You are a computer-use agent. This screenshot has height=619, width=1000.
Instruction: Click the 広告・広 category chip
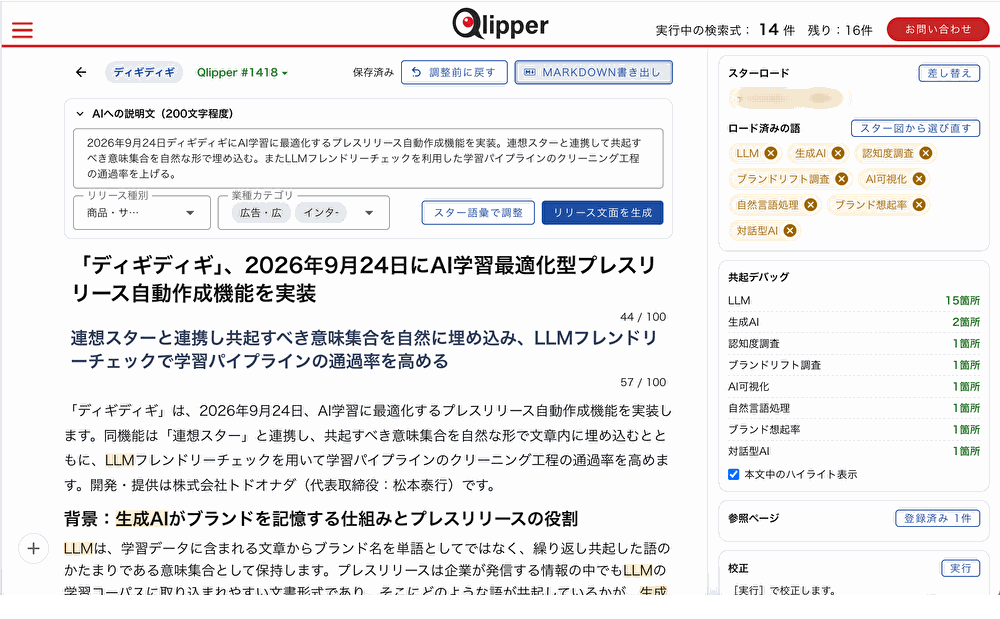tap(260, 213)
